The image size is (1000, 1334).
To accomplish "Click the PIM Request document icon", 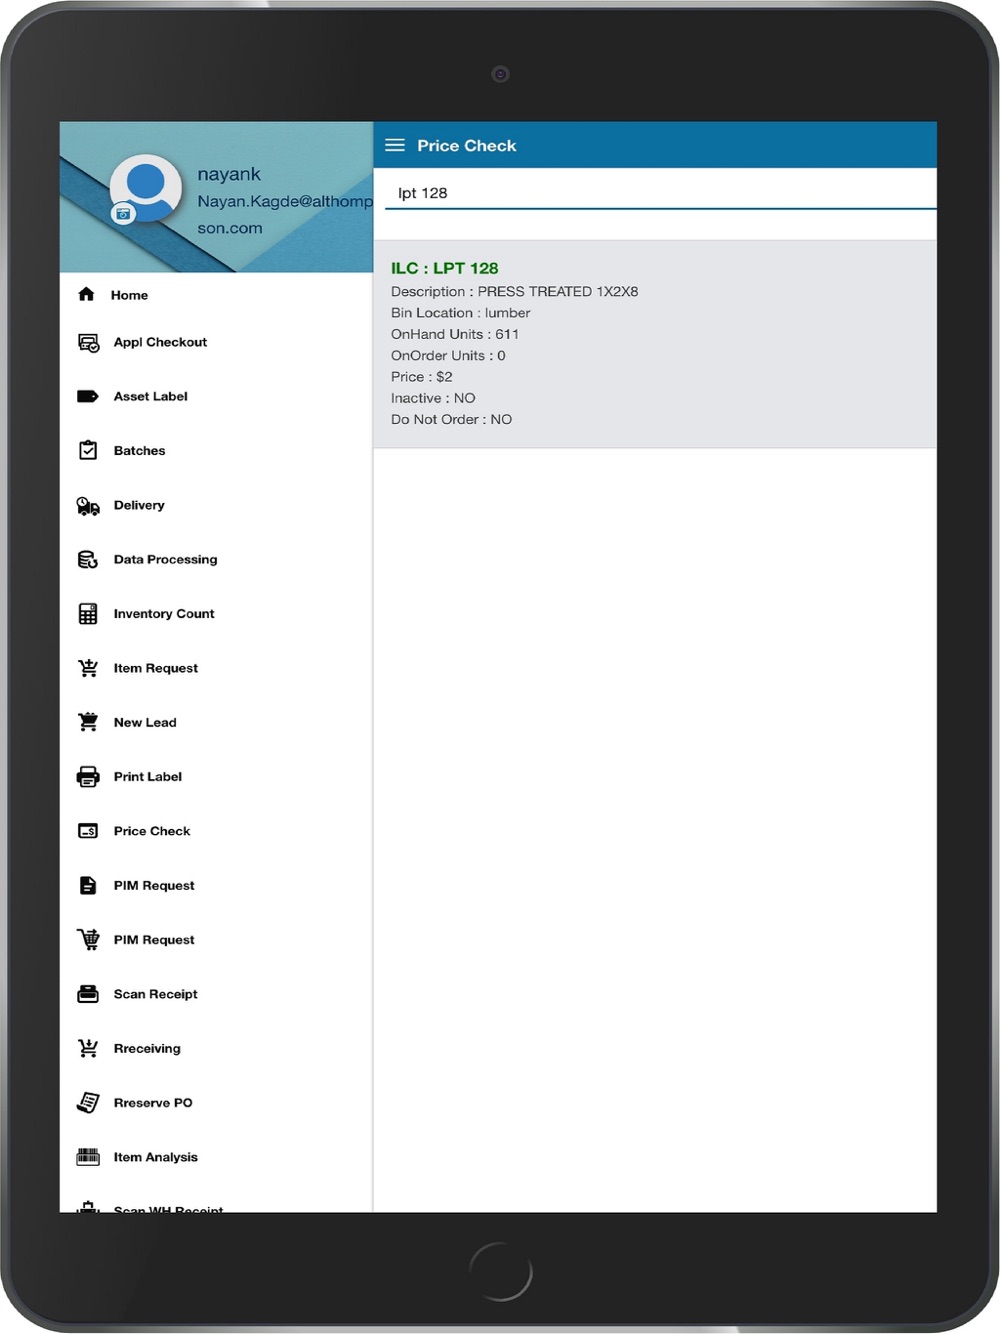I will coord(88,885).
